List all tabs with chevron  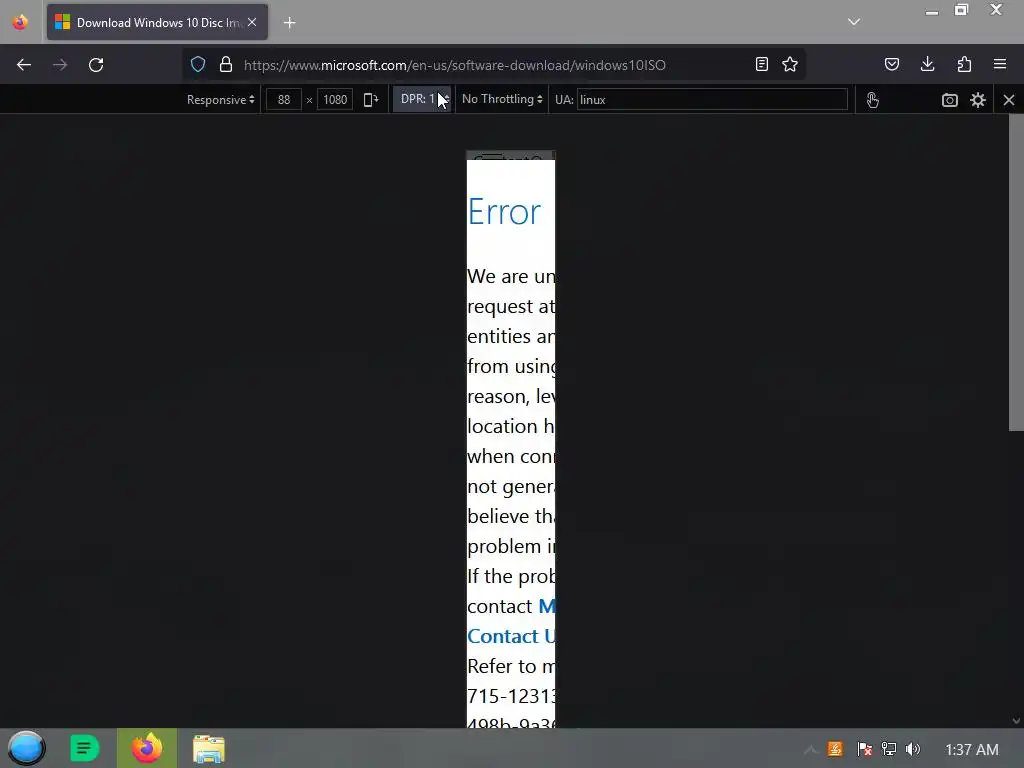(x=854, y=22)
